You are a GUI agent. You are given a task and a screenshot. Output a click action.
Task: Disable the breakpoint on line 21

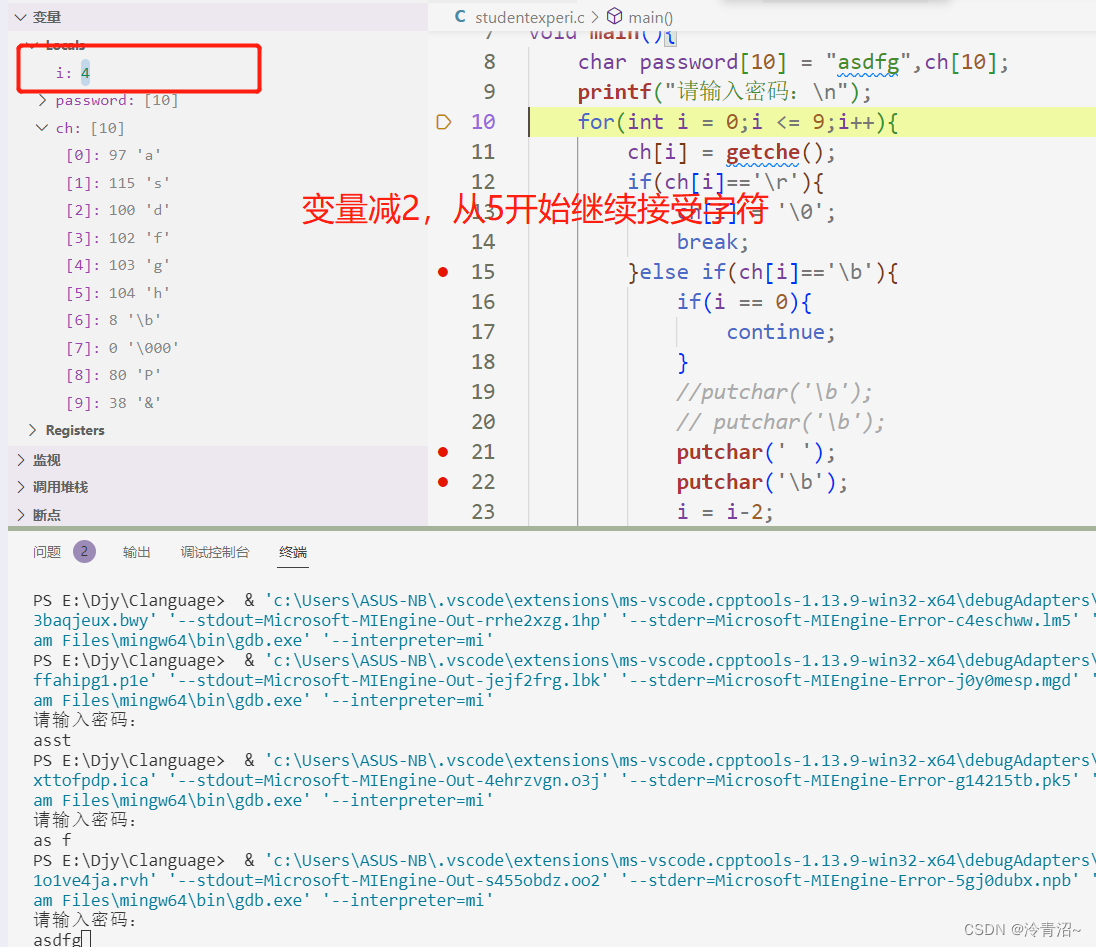pyautogui.click(x=443, y=451)
